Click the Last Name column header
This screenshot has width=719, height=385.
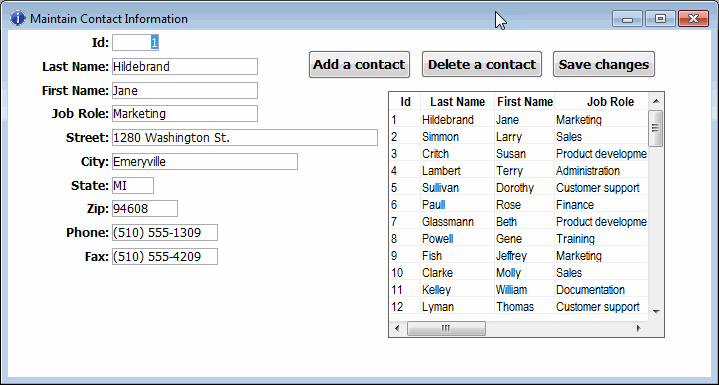point(458,102)
